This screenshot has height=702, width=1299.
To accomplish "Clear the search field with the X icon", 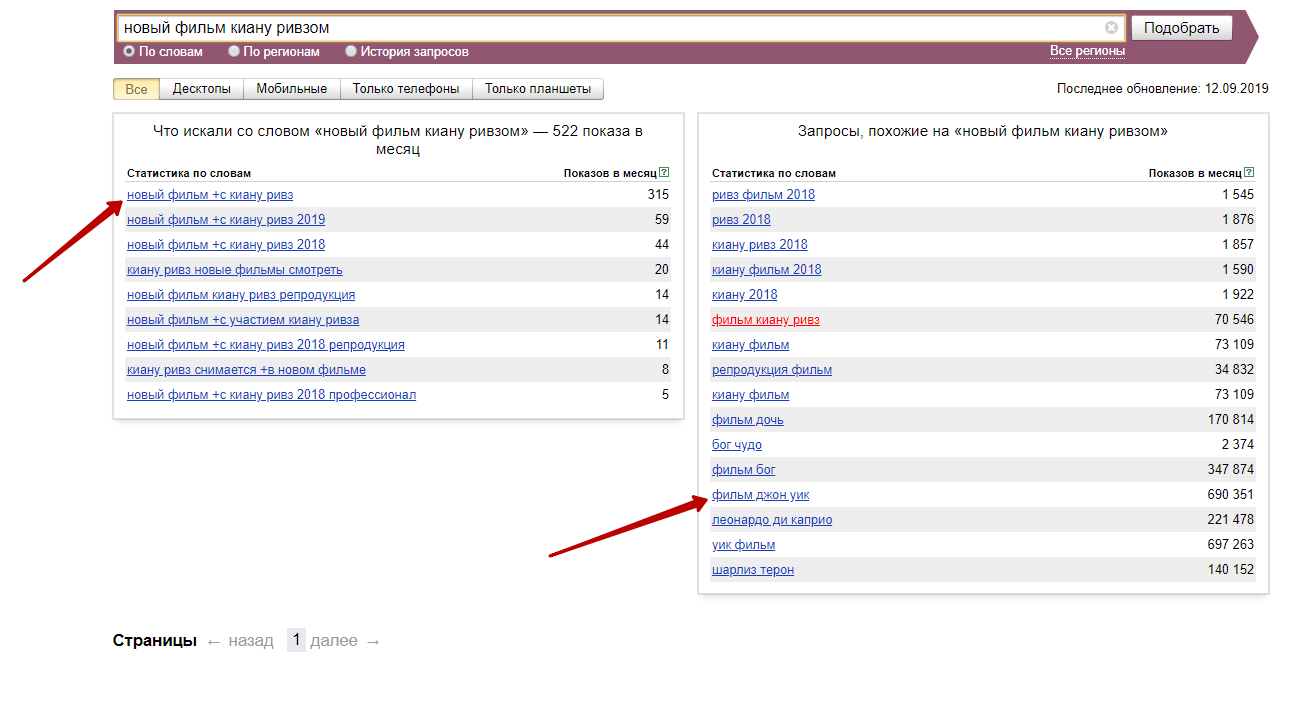I will pyautogui.click(x=1111, y=28).
